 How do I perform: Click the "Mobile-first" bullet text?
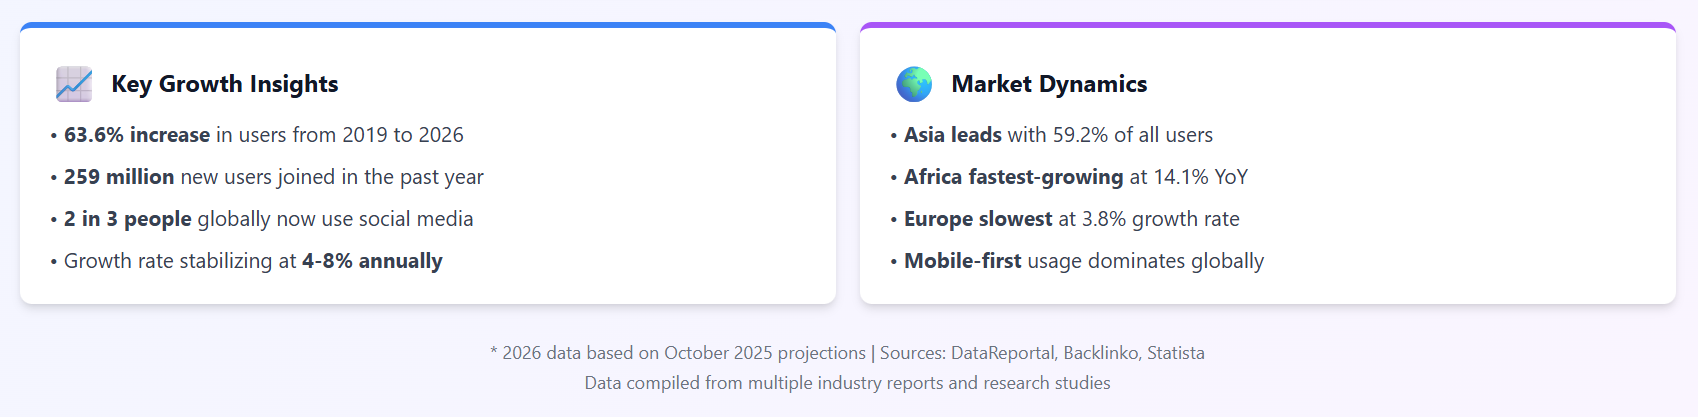coord(963,261)
